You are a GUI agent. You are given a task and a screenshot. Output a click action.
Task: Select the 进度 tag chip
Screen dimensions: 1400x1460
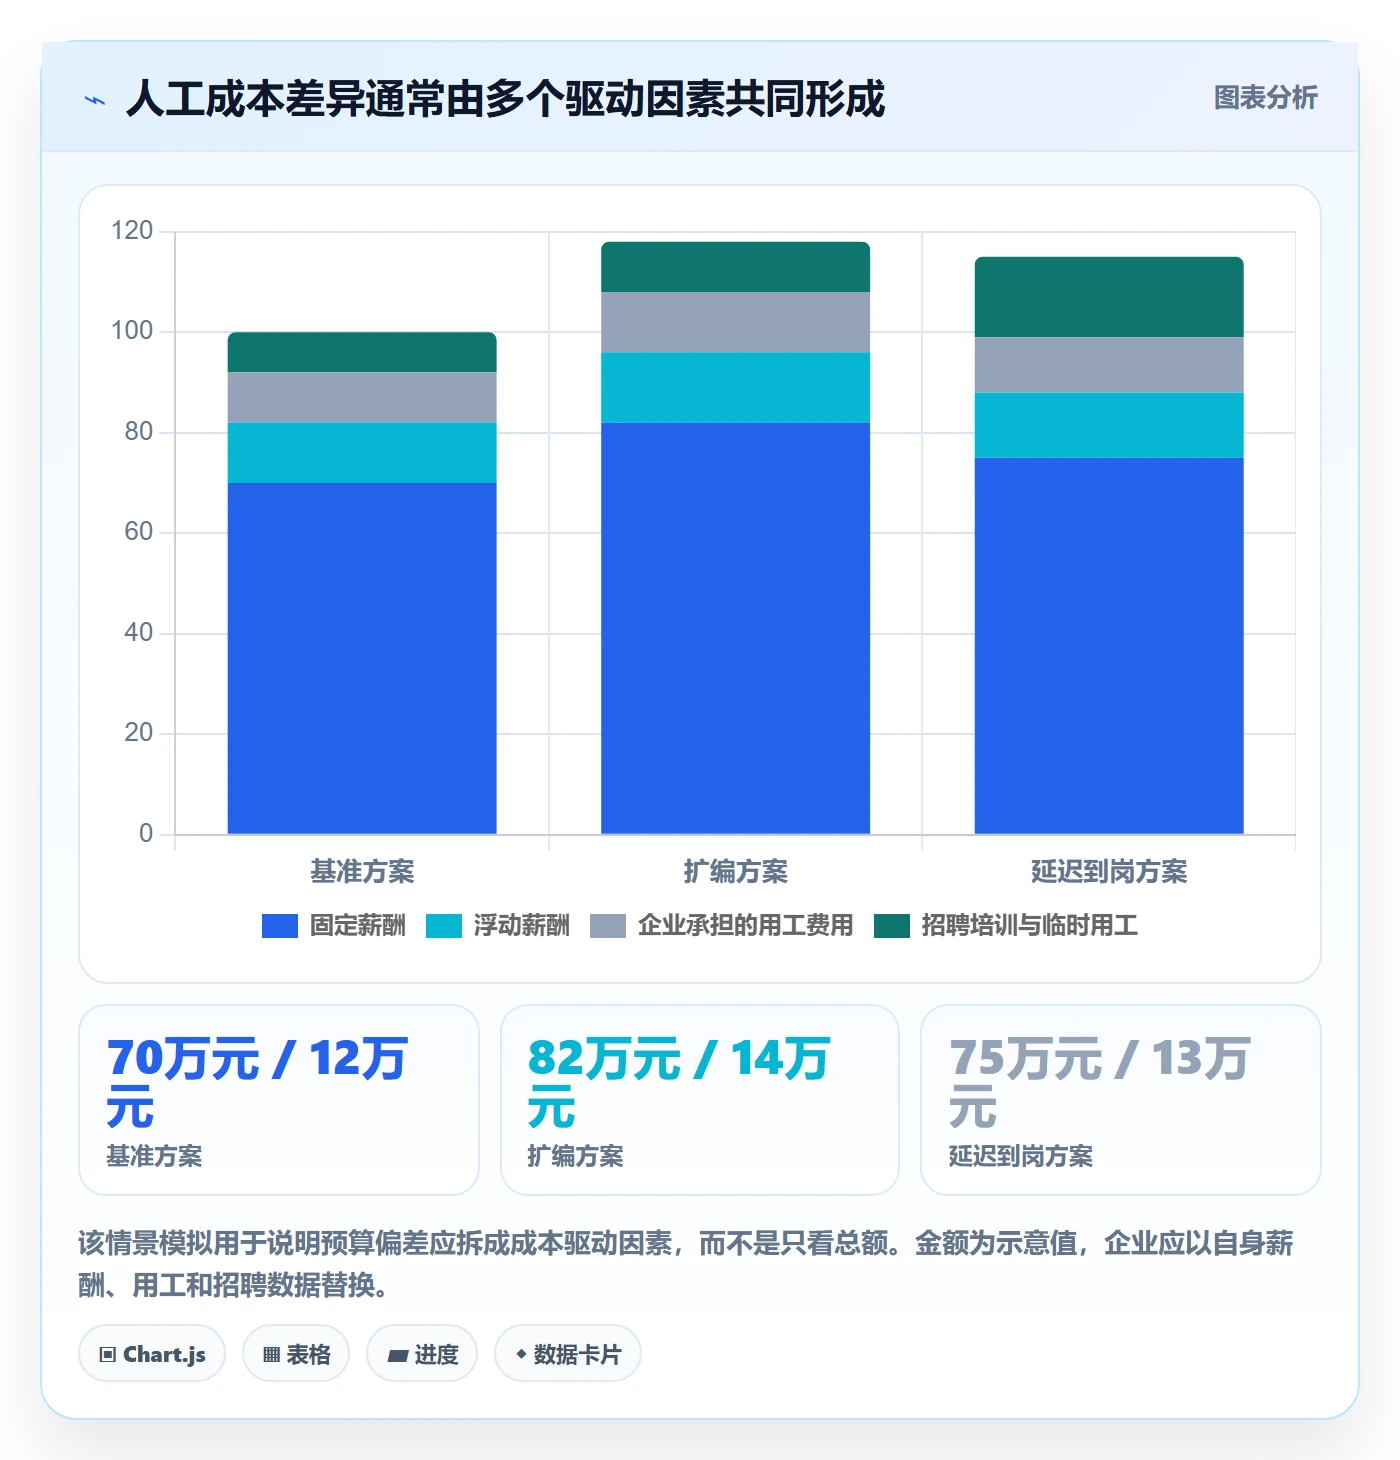(x=422, y=1354)
